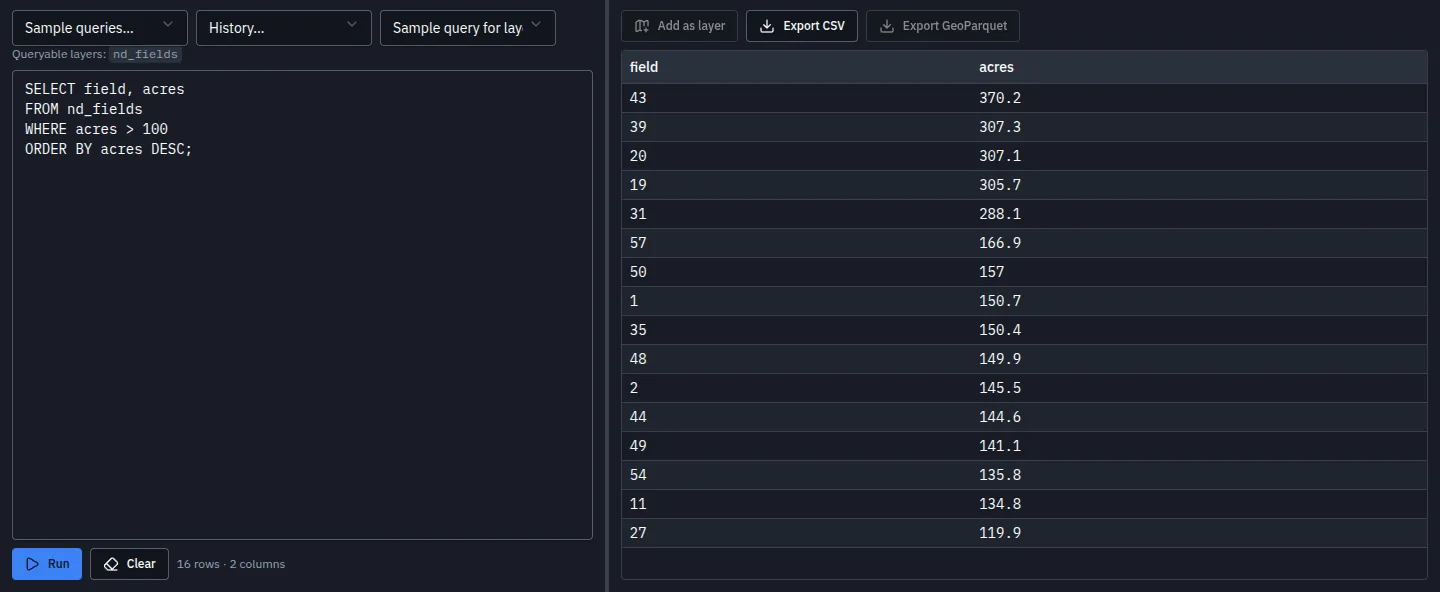Click the map icon in Add as layer

642,26
